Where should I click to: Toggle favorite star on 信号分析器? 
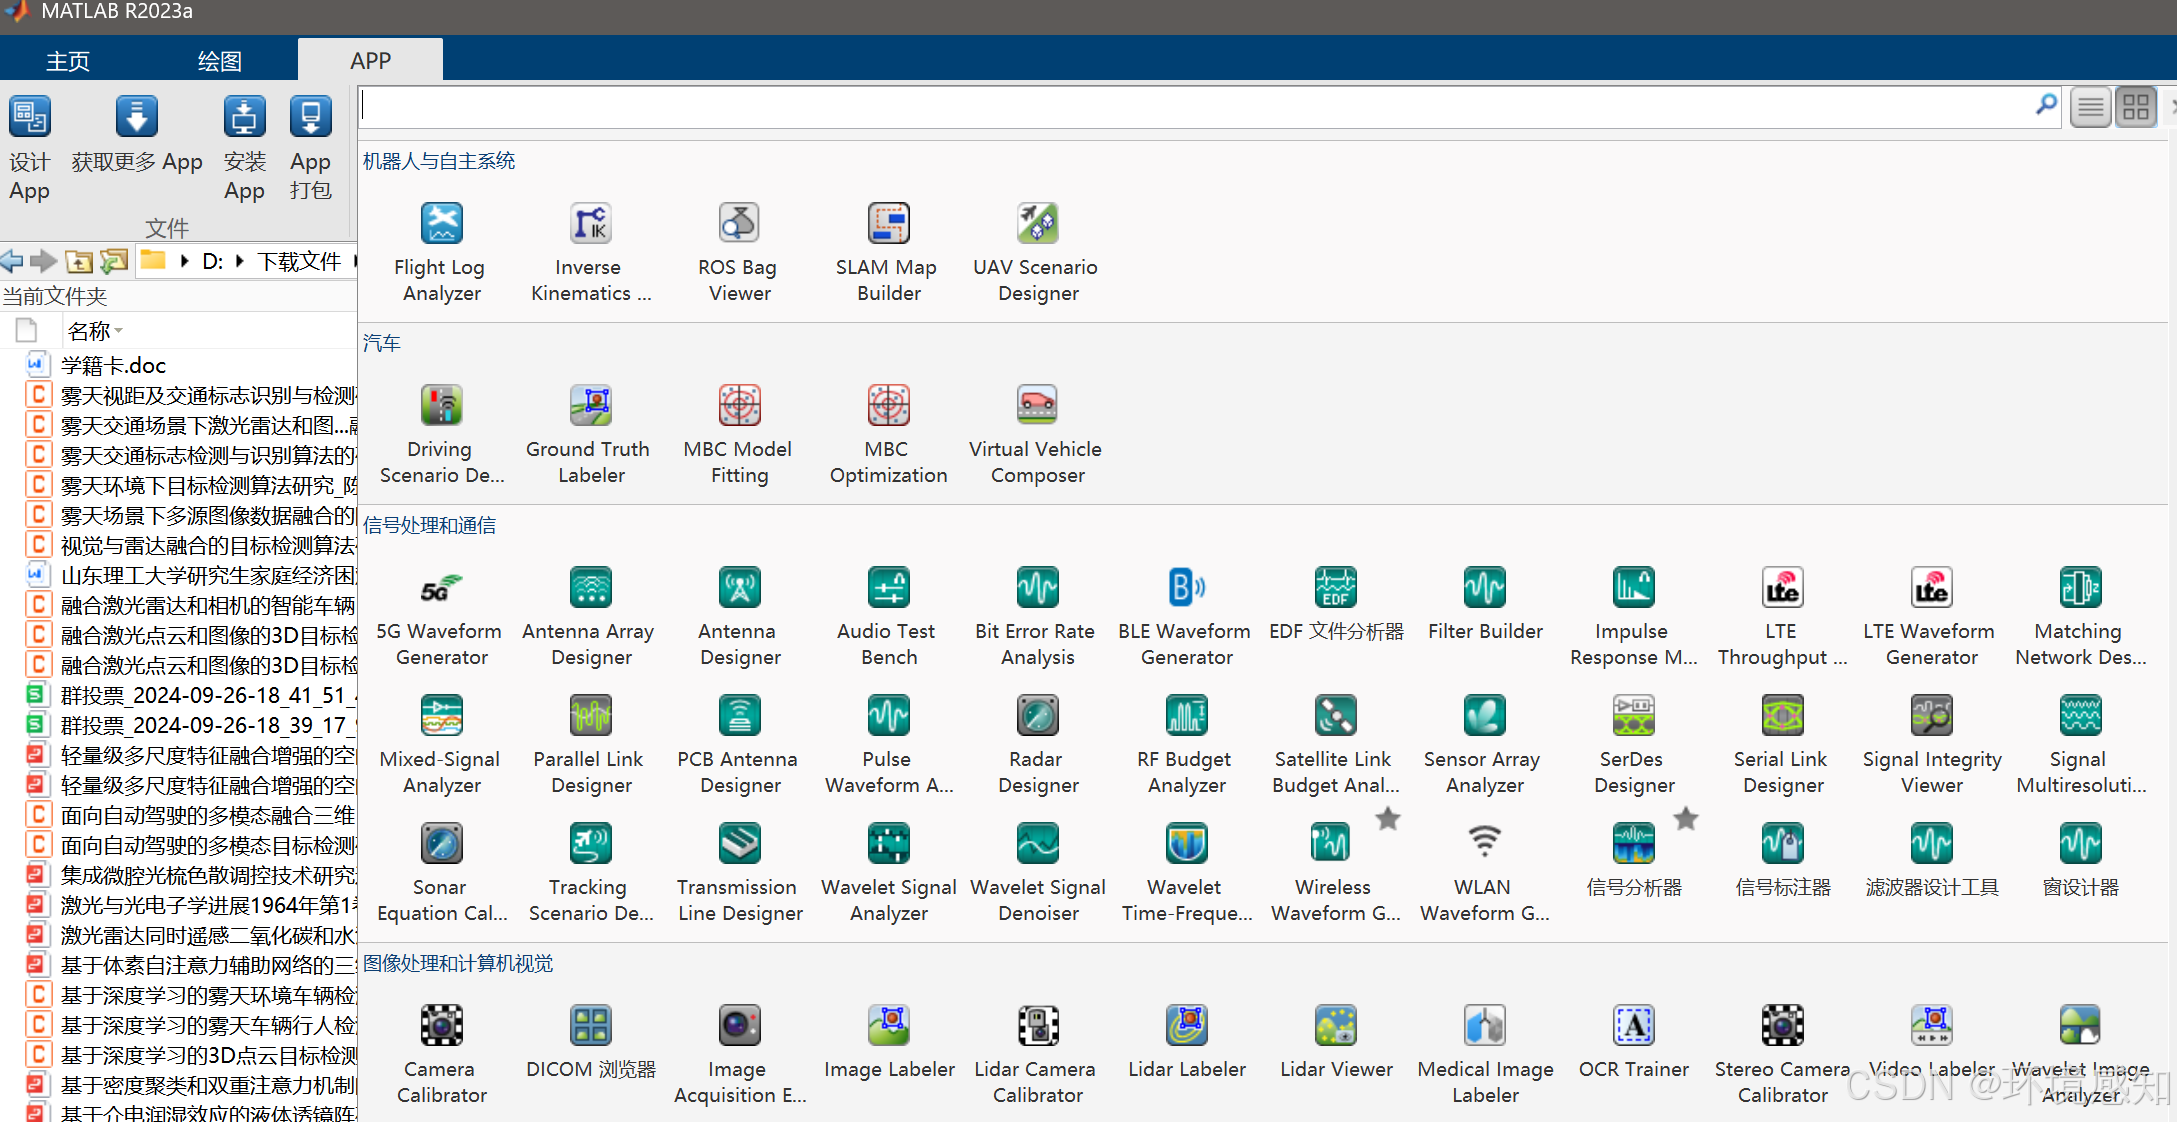(1686, 819)
